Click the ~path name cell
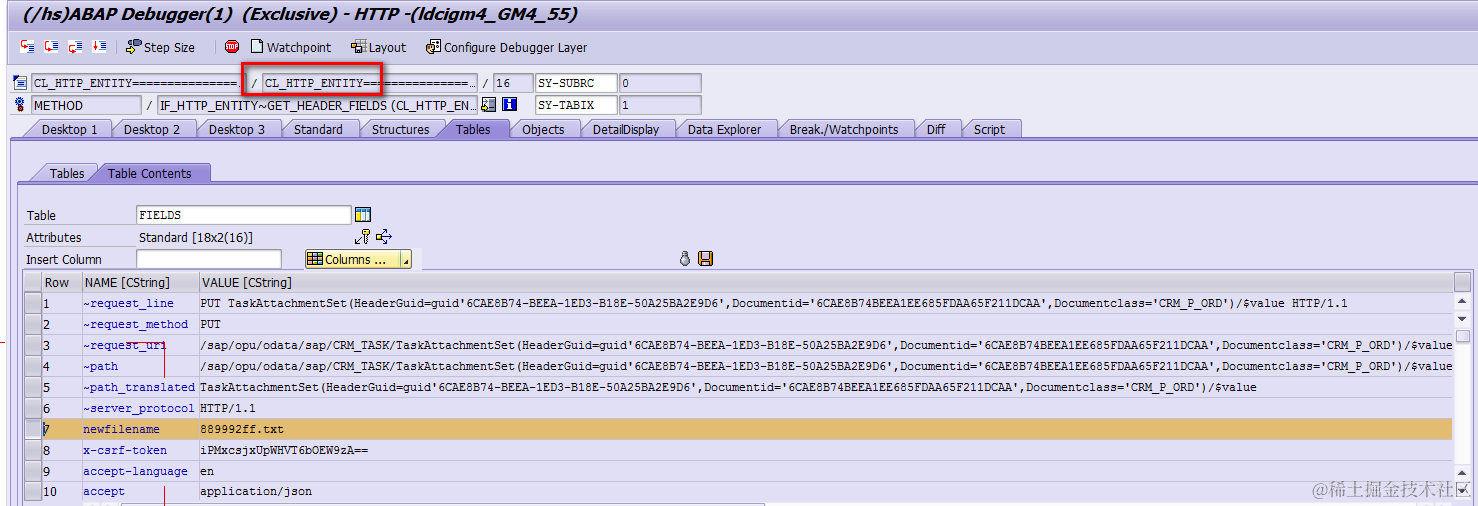This screenshot has height=506, width=1478. tap(139, 366)
